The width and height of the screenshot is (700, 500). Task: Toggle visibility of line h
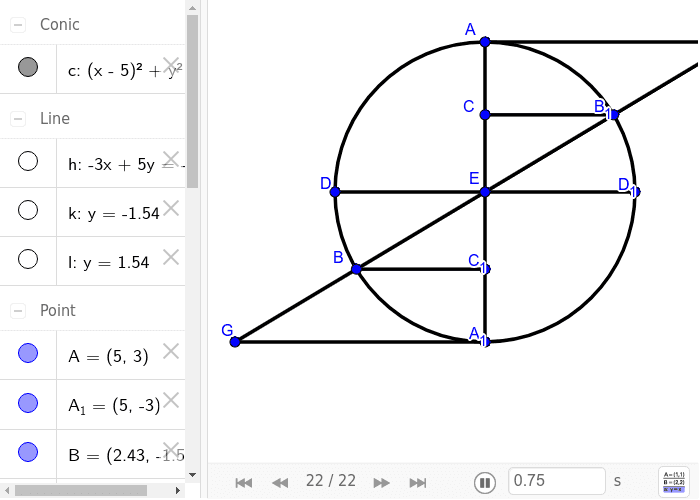28,161
